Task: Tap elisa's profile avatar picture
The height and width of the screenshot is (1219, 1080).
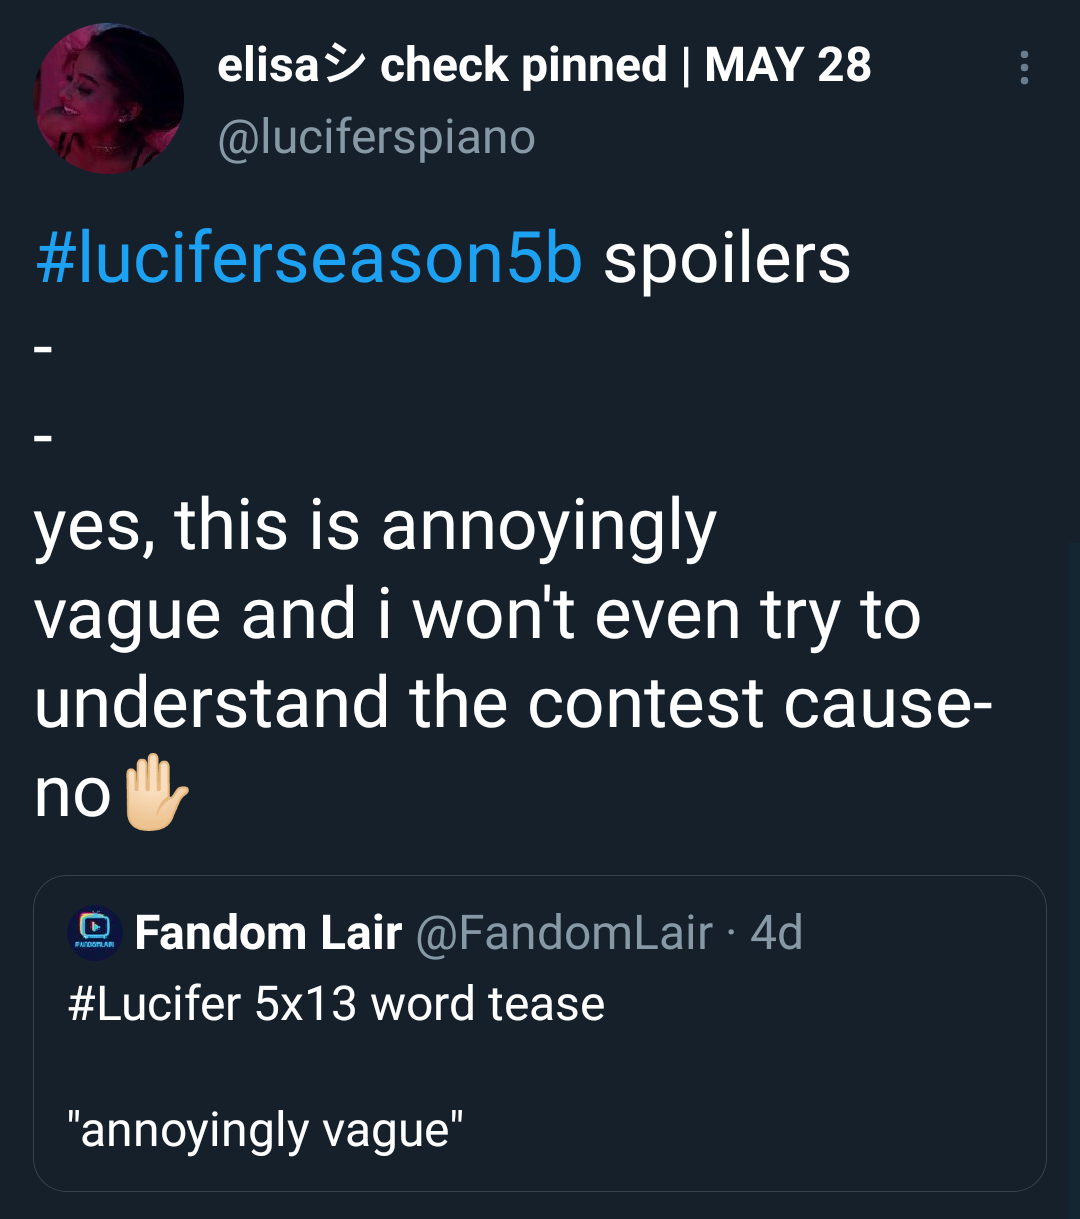Action: click(109, 99)
